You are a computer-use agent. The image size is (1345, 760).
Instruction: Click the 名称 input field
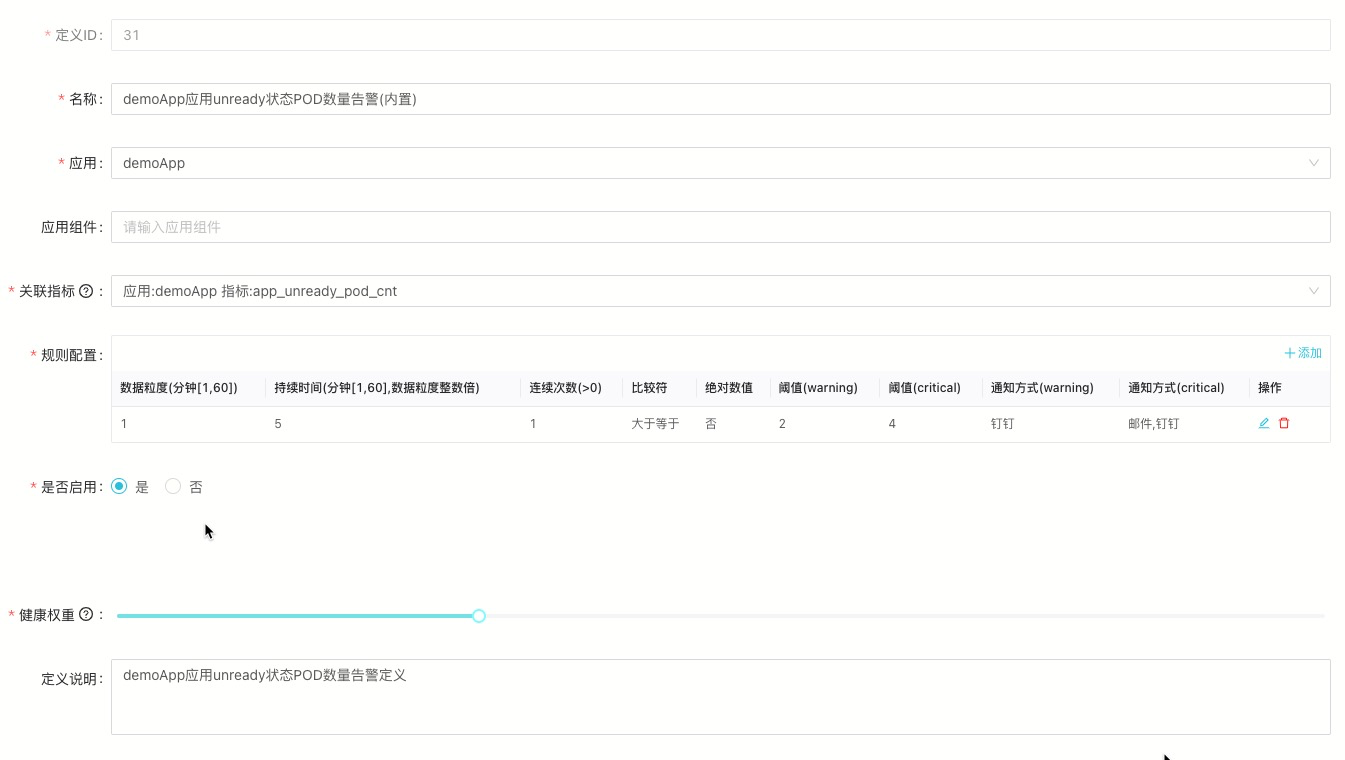coord(720,99)
